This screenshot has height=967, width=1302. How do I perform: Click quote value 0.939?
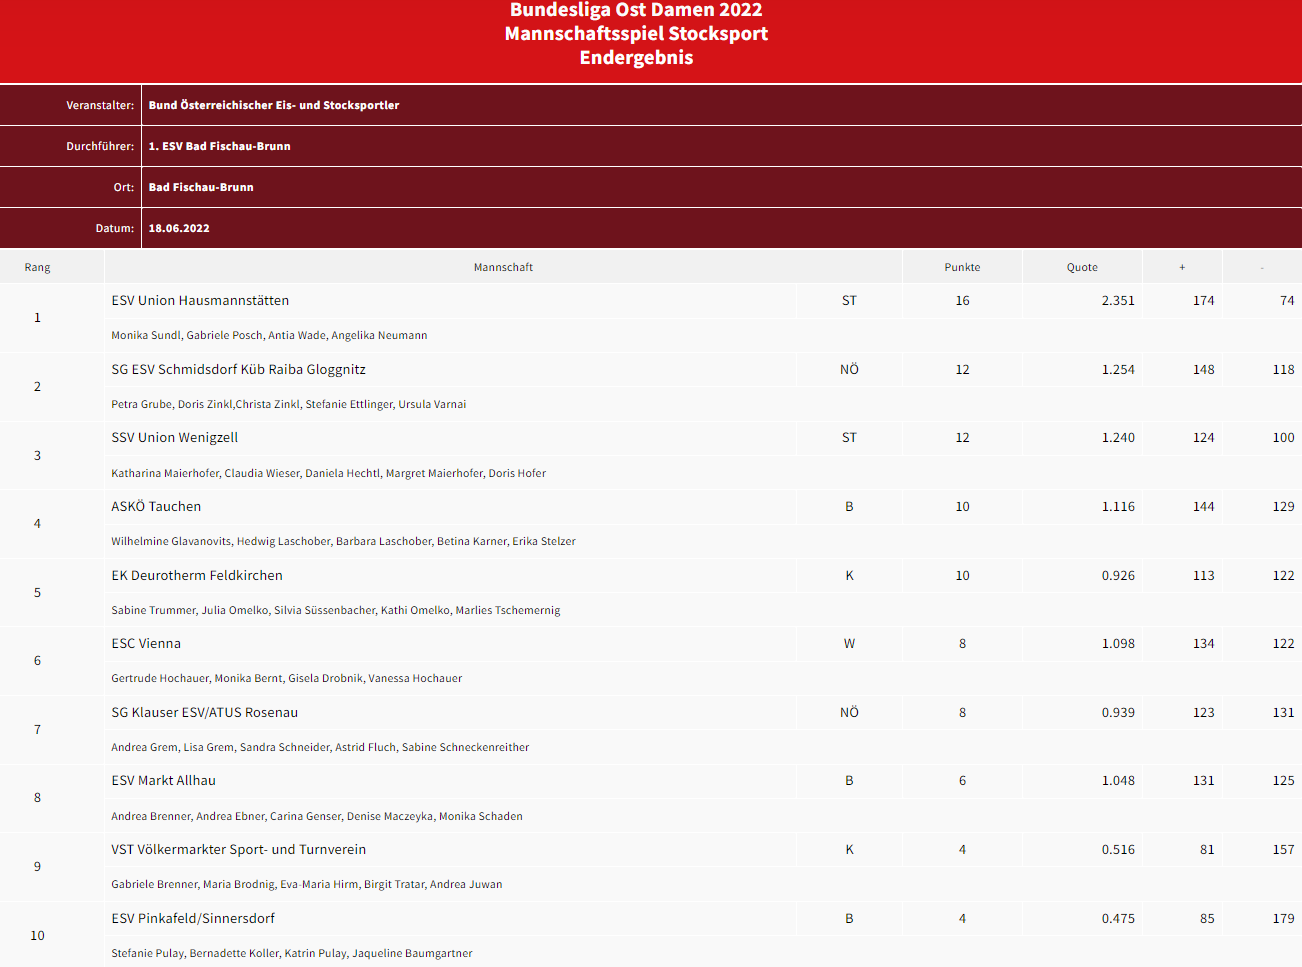coord(1118,712)
